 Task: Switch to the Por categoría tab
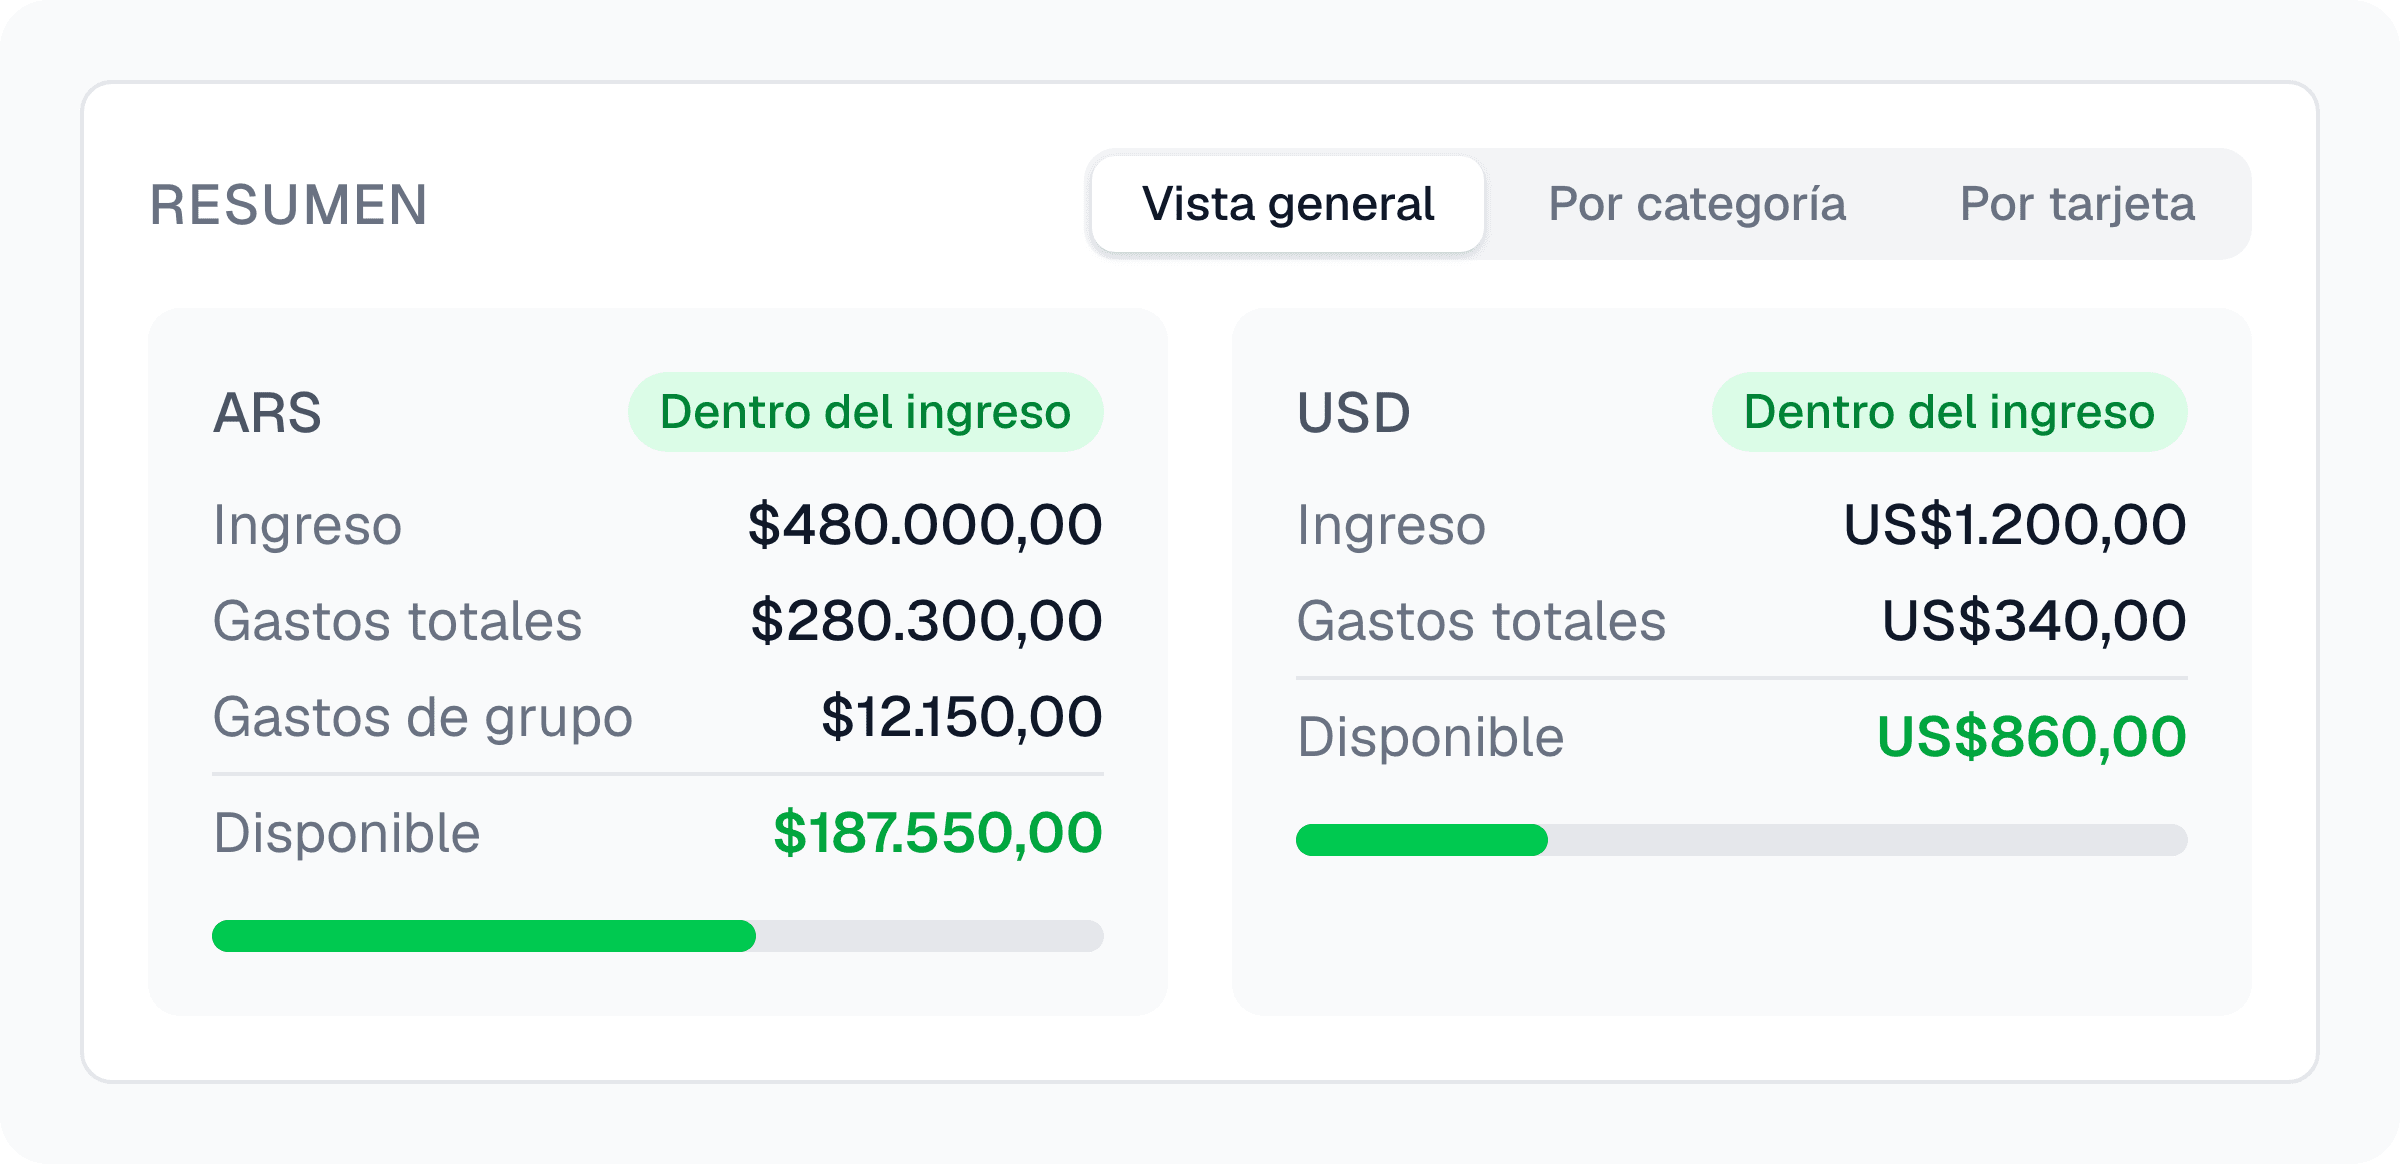click(x=1697, y=204)
